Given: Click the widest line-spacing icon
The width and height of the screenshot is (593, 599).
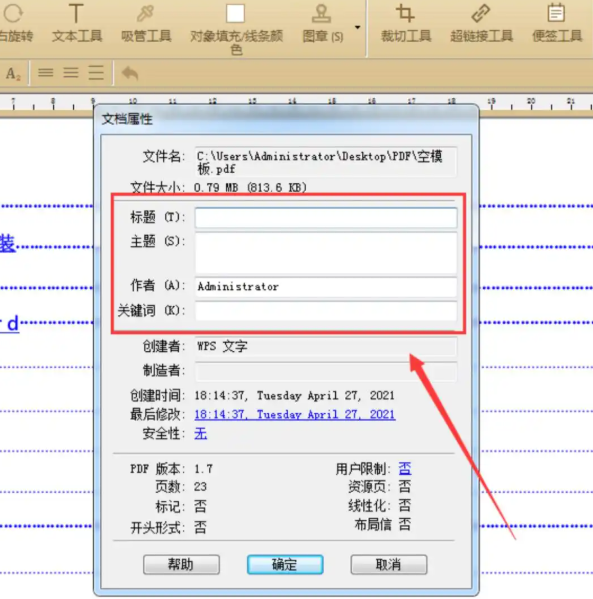Looking at the screenshot, I should click(x=96, y=73).
